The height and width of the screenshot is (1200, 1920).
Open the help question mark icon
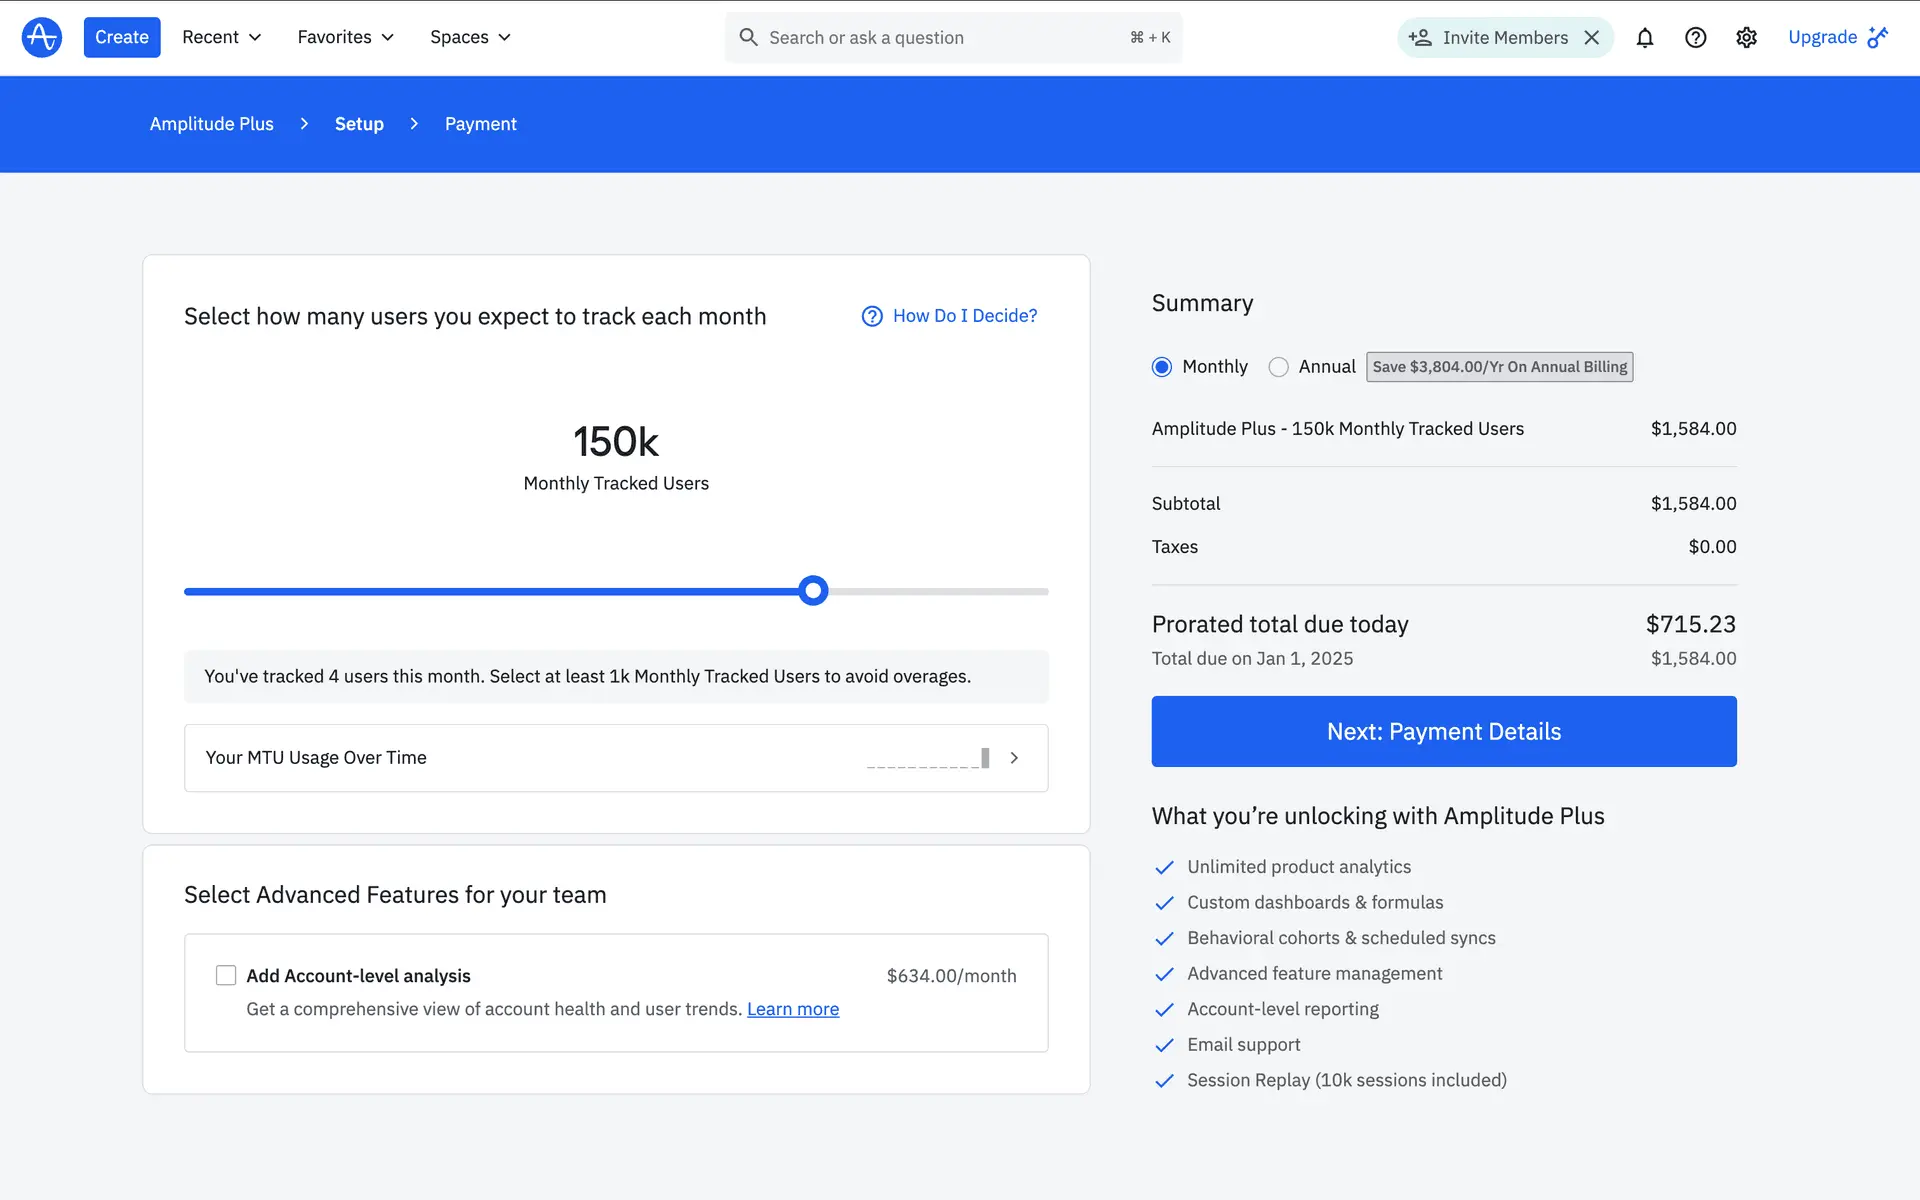tap(1695, 38)
